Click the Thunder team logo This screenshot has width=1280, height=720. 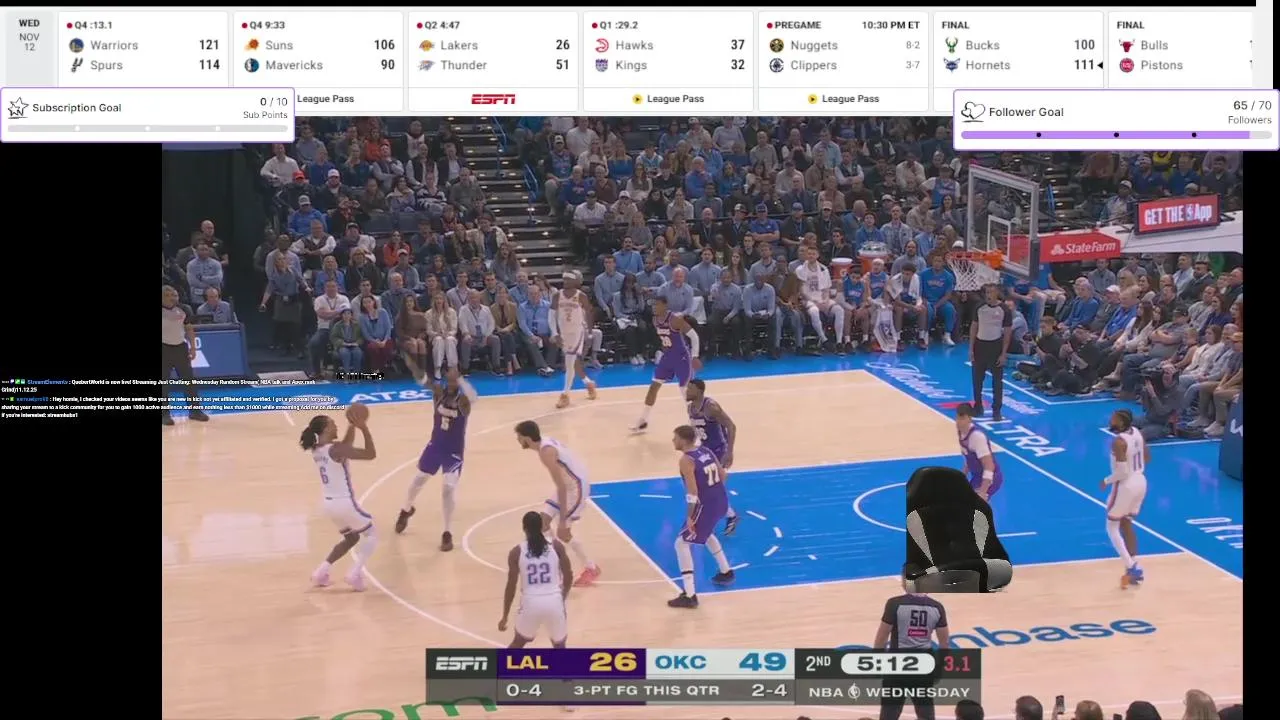pos(427,65)
